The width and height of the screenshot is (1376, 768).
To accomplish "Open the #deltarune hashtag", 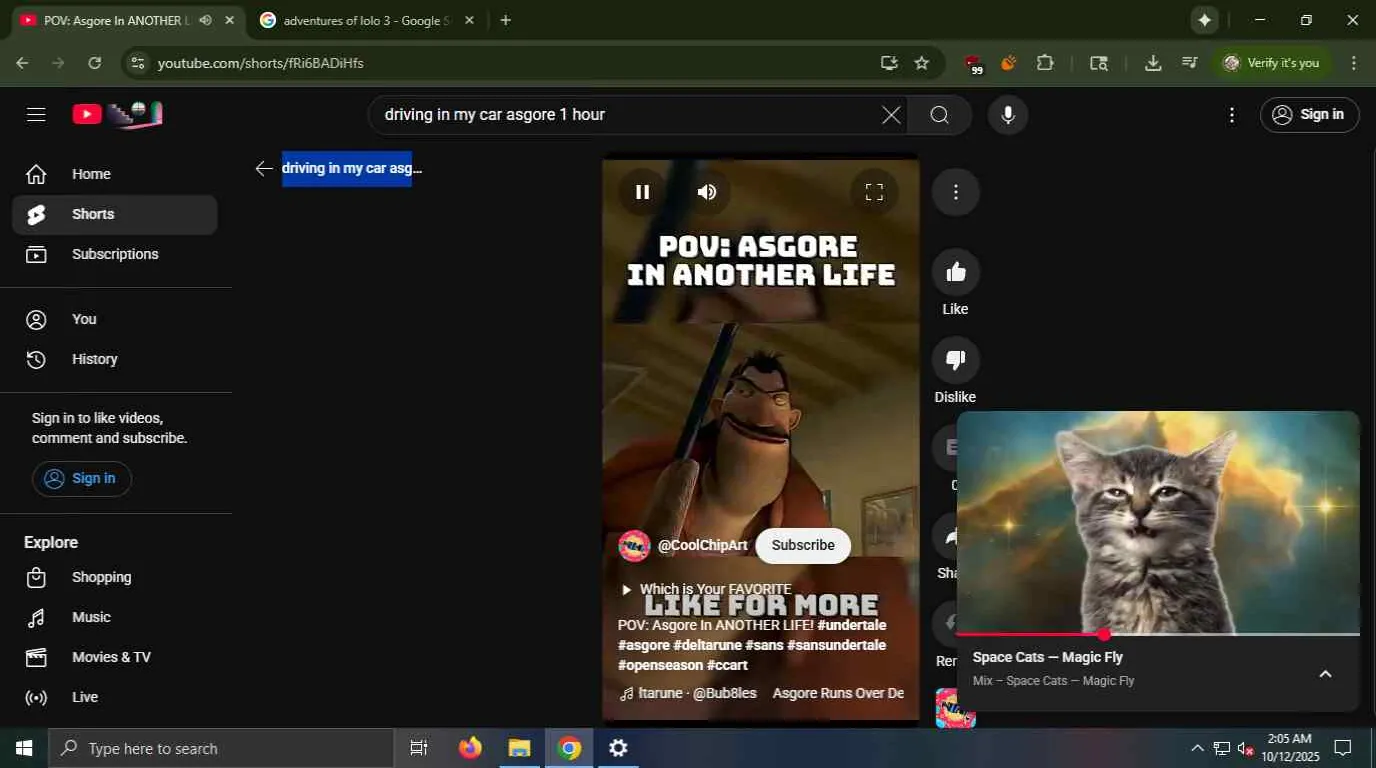I will tap(707, 645).
